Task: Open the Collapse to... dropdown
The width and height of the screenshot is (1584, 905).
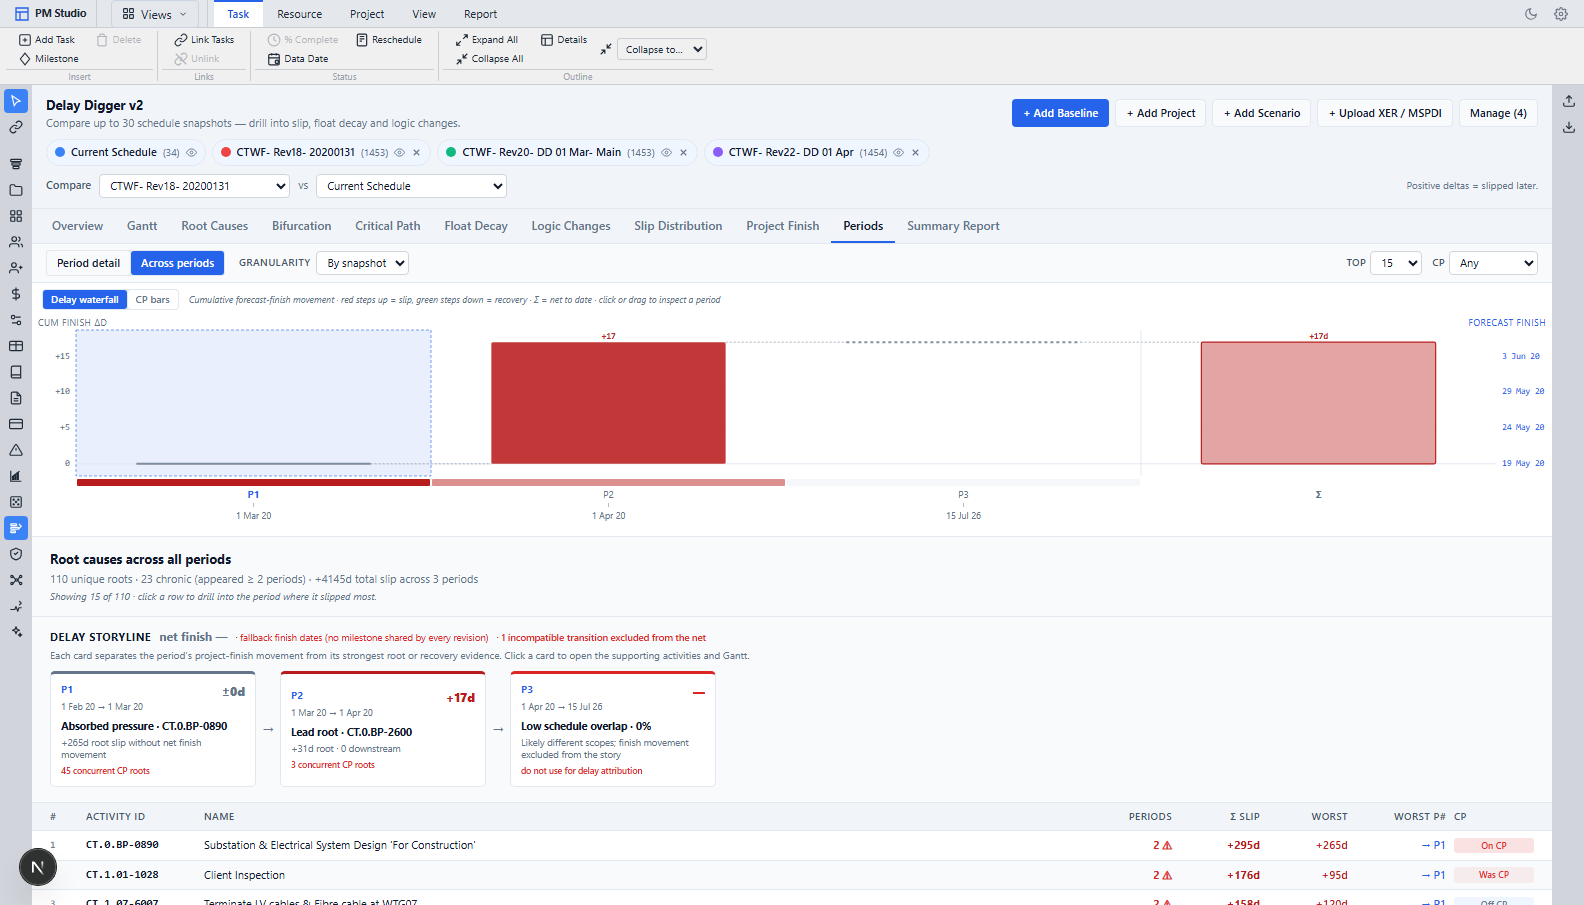Action: (662, 49)
